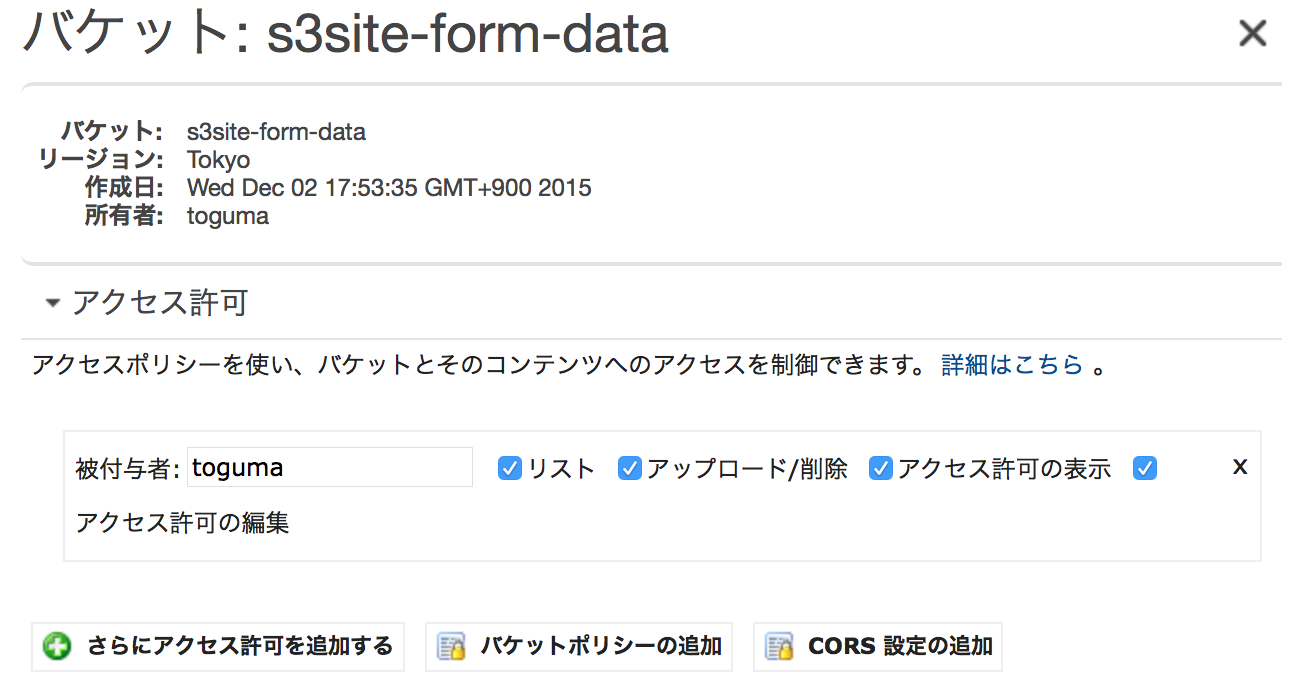1290x694 pixels.
Task: Close the bucket properties panel with the X
Action: [1252, 33]
